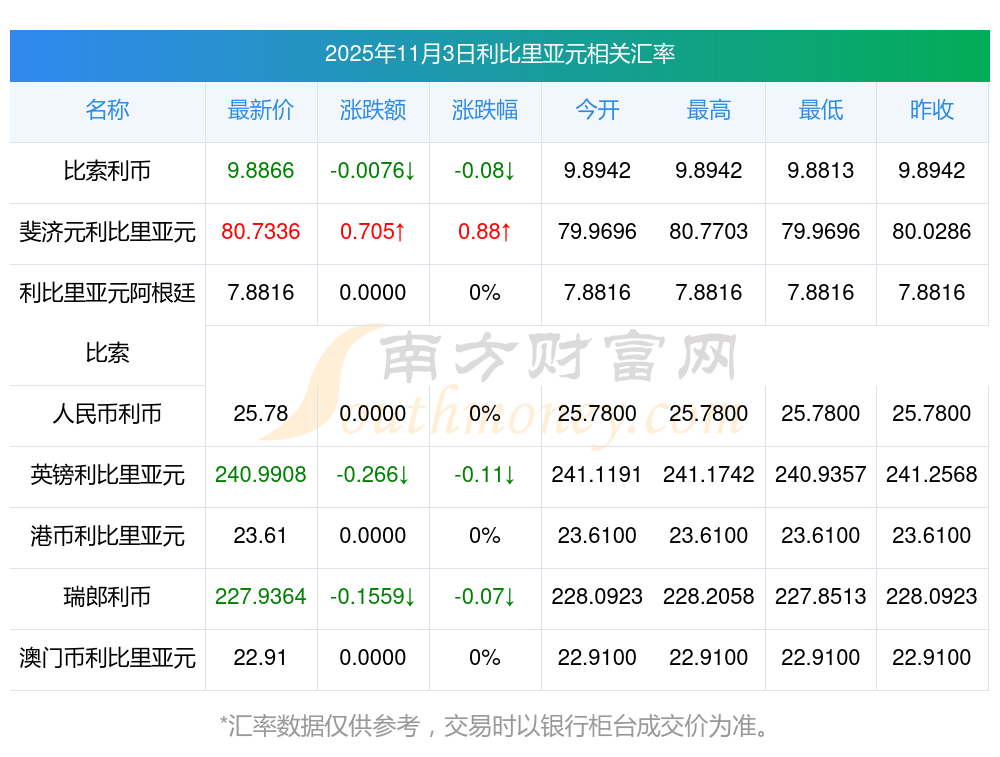Click lowest value 227.8513

click(x=821, y=596)
